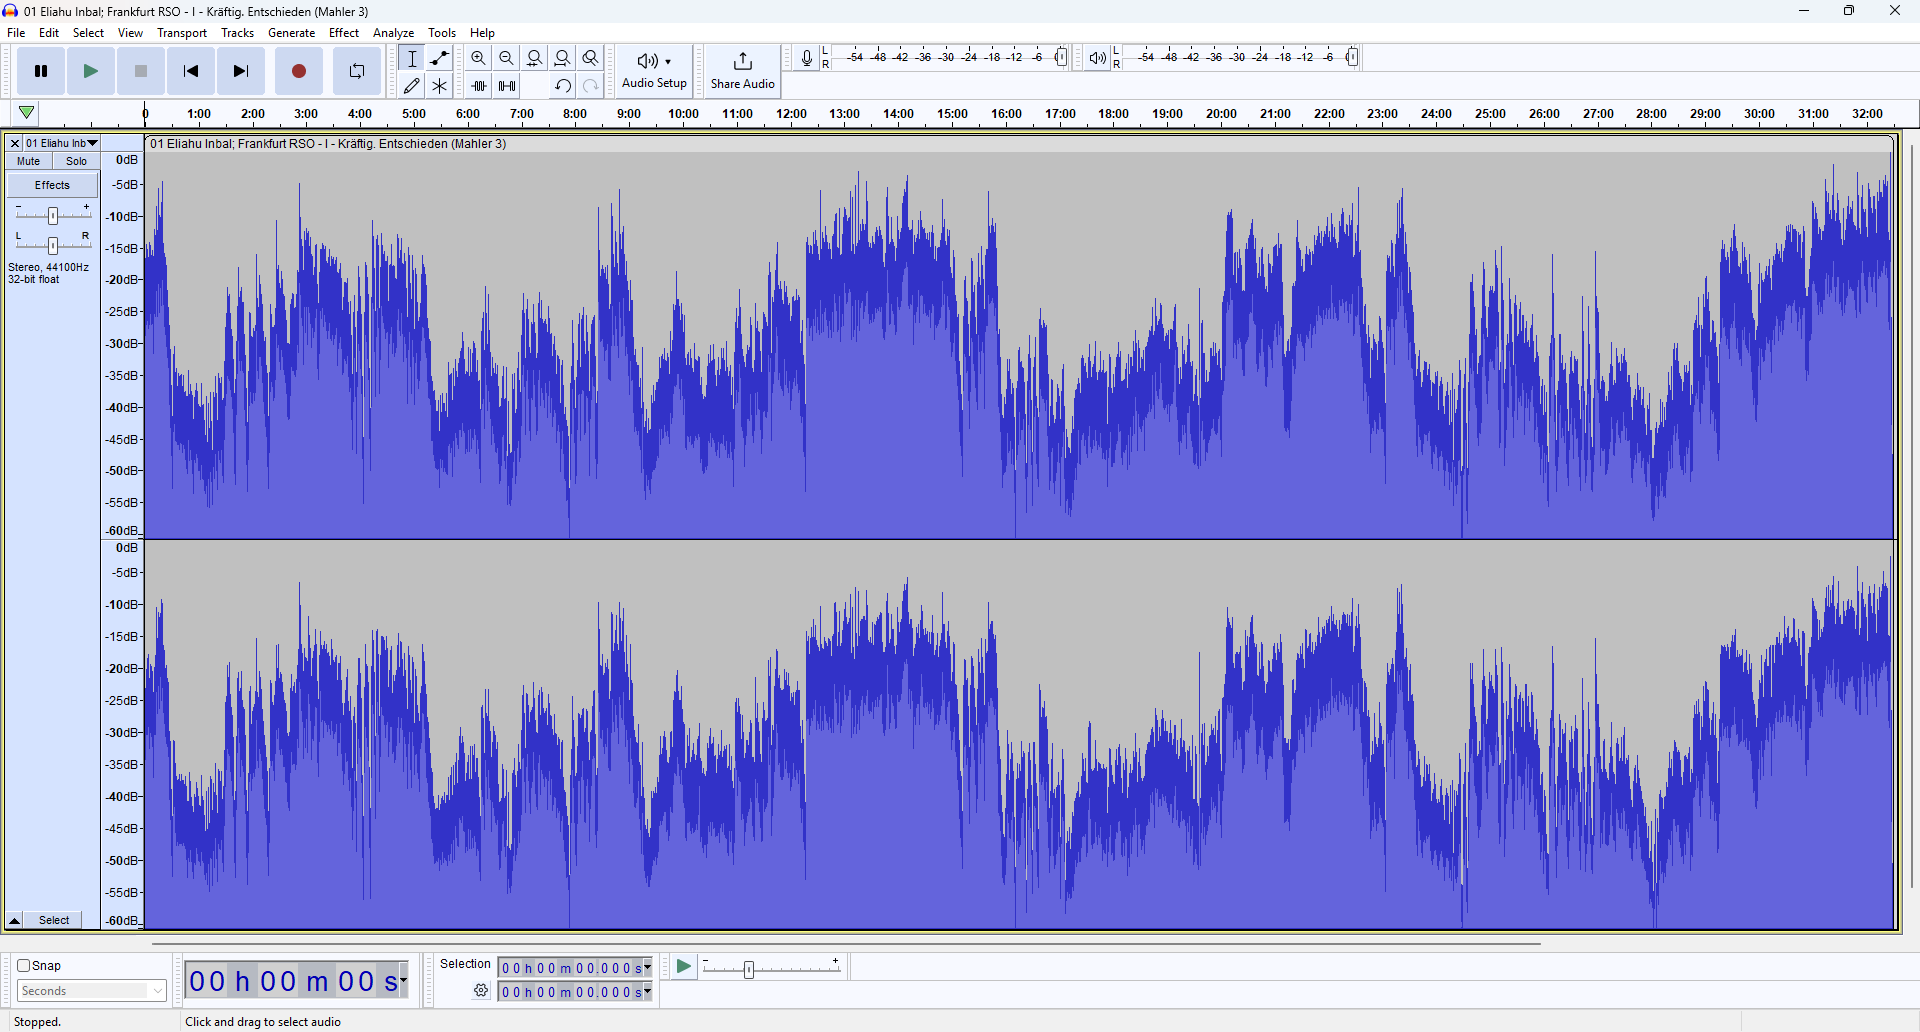Click the Zoom In magnifier
Image resolution: width=1920 pixels, height=1032 pixels.
479,58
